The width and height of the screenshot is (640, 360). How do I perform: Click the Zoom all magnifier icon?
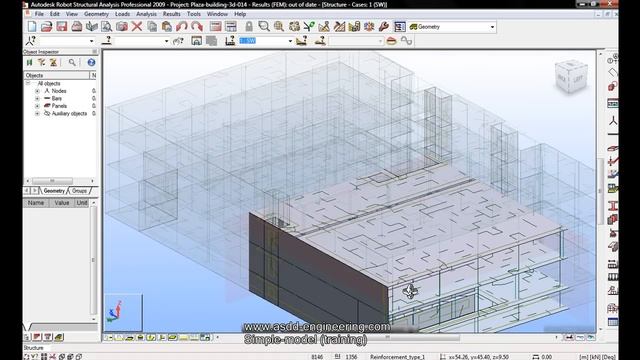[279, 27]
